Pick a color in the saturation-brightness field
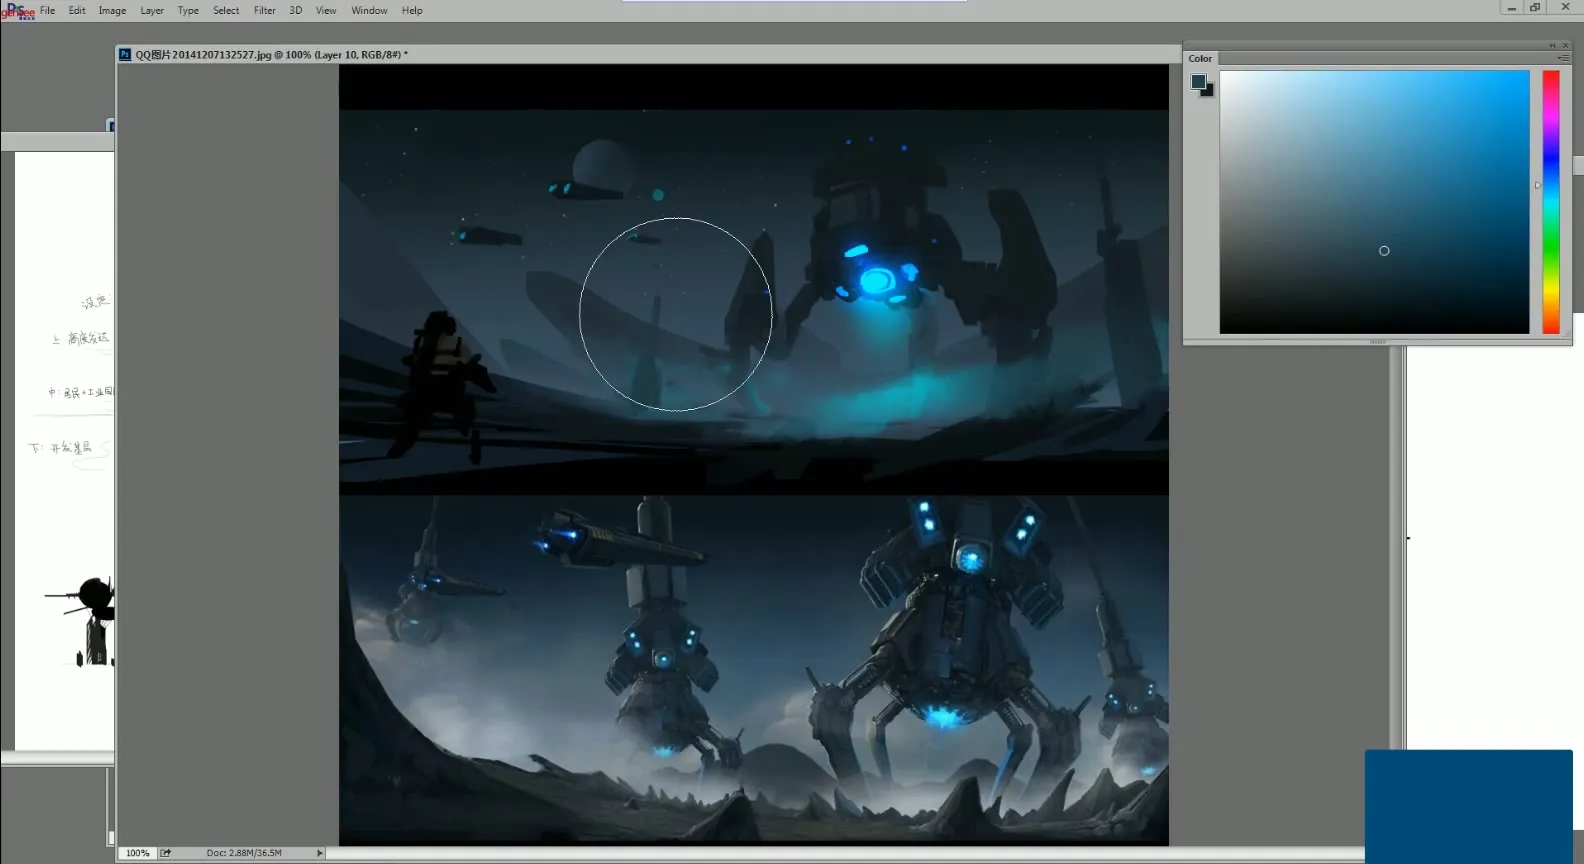Image resolution: width=1584 pixels, height=864 pixels. [1374, 201]
